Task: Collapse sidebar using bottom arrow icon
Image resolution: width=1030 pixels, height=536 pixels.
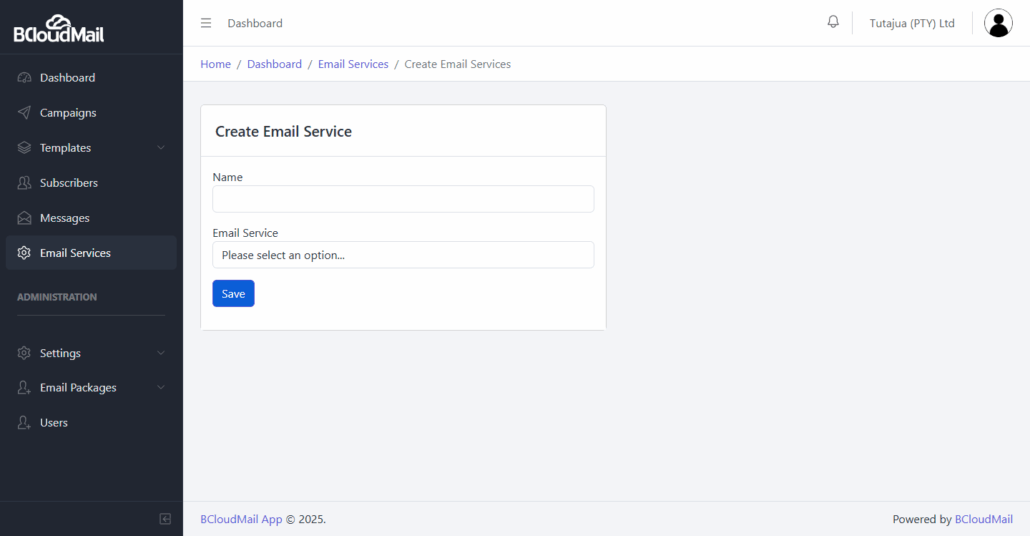Action: [x=165, y=519]
